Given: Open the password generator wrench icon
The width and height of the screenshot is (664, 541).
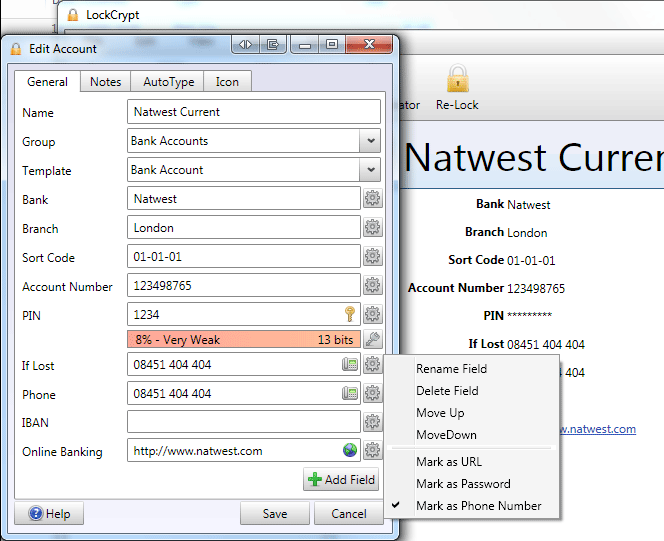Looking at the screenshot, I should (373, 339).
